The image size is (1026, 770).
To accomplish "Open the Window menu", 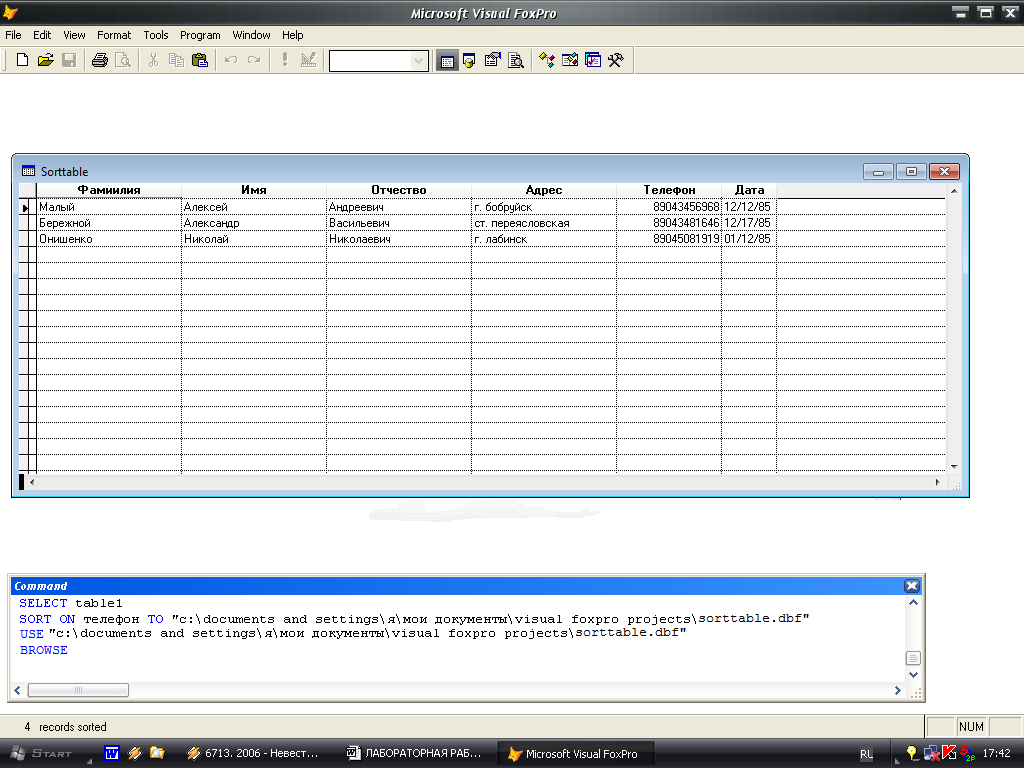I will (251, 35).
